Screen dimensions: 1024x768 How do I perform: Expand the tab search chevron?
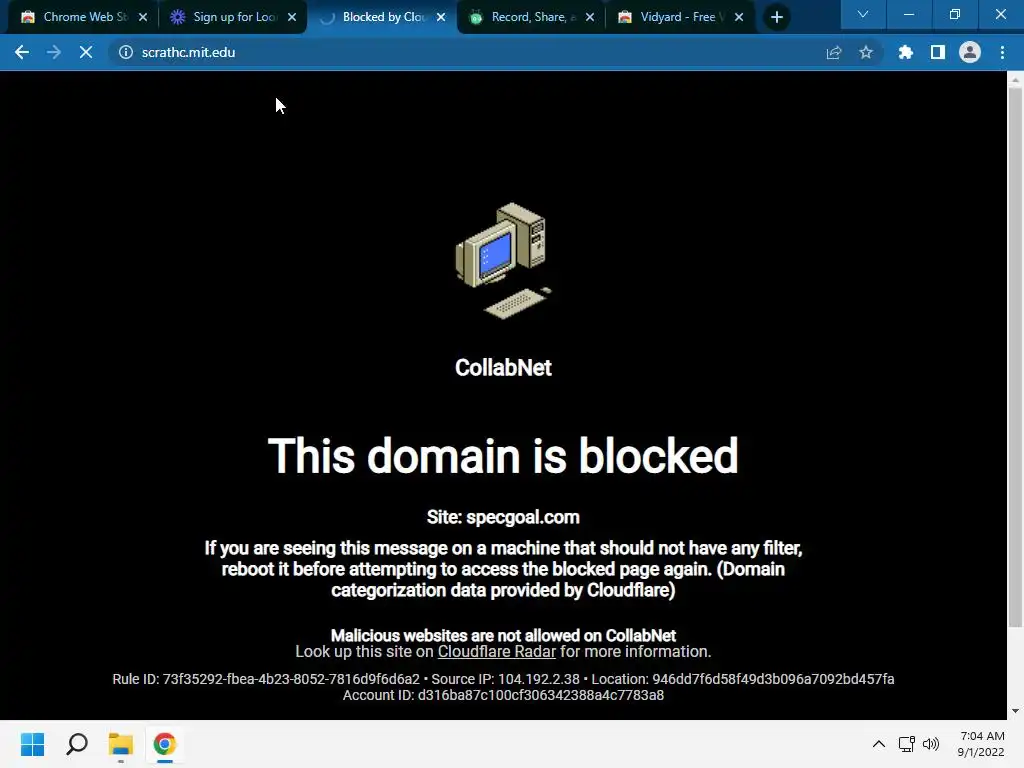[863, 14]
